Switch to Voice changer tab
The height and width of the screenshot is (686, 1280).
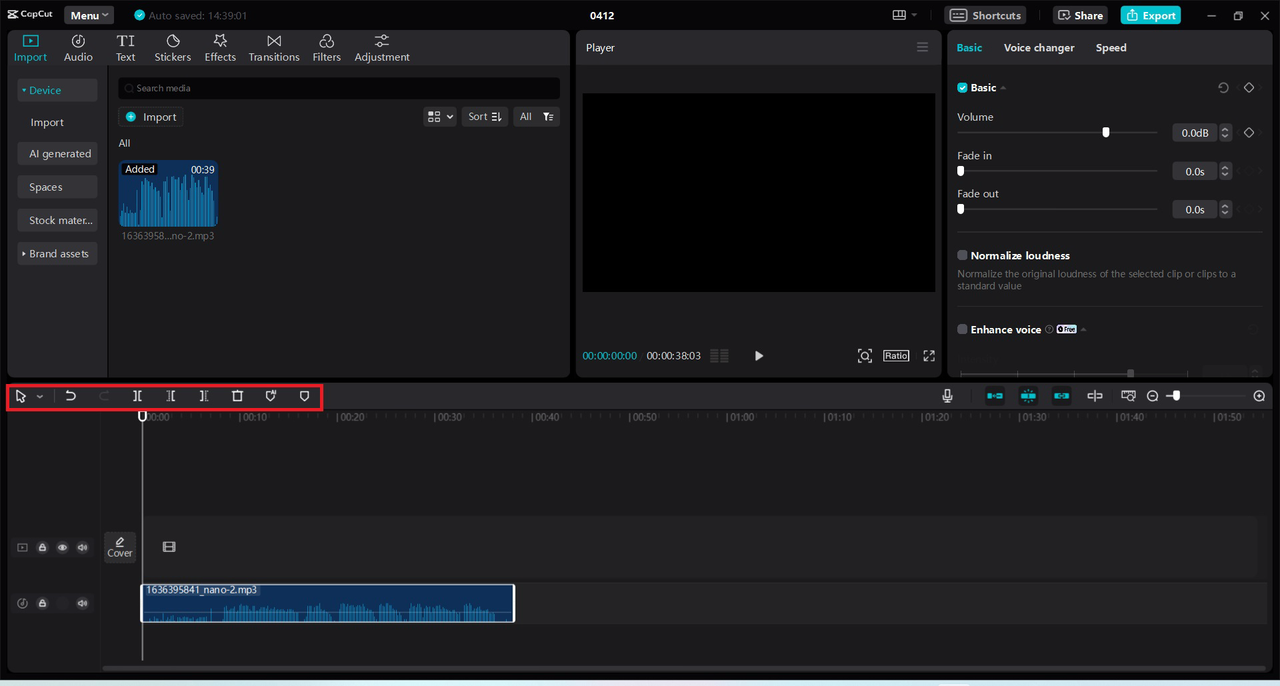(1039, 48)
